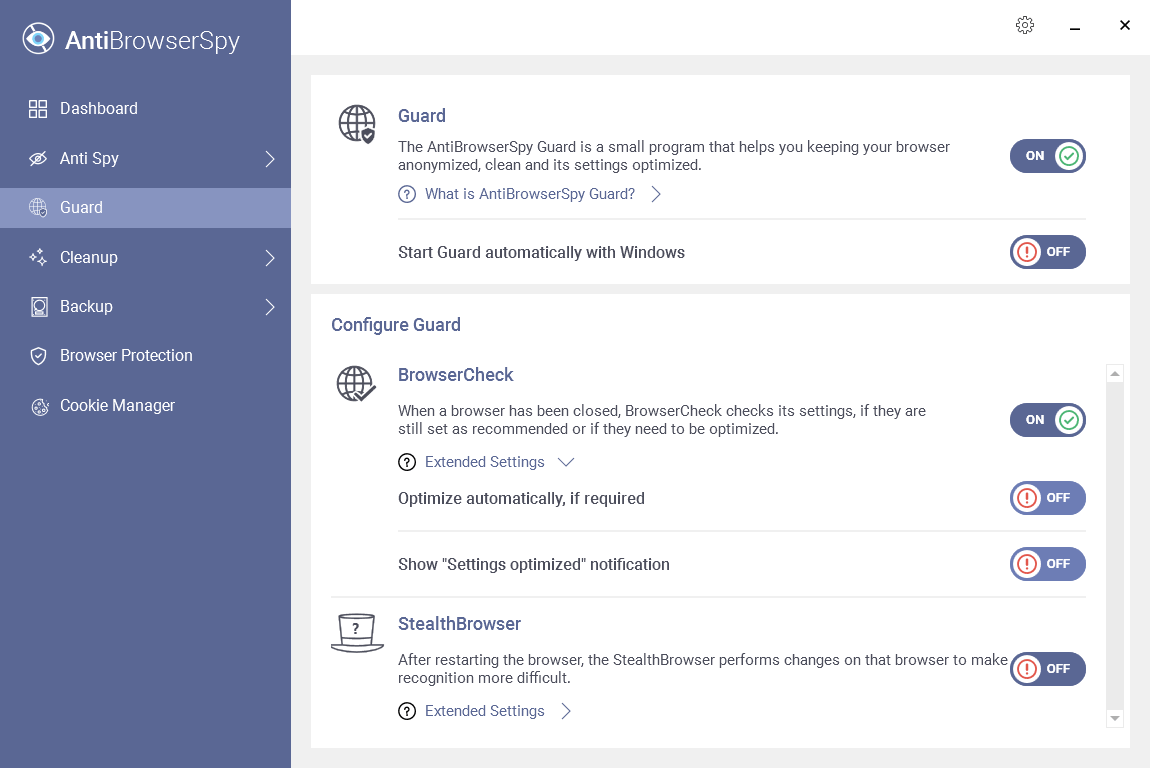1150x768 pixels.
Task: Expand the Anti Spy submenu chevron
Action: click(270, 159)
